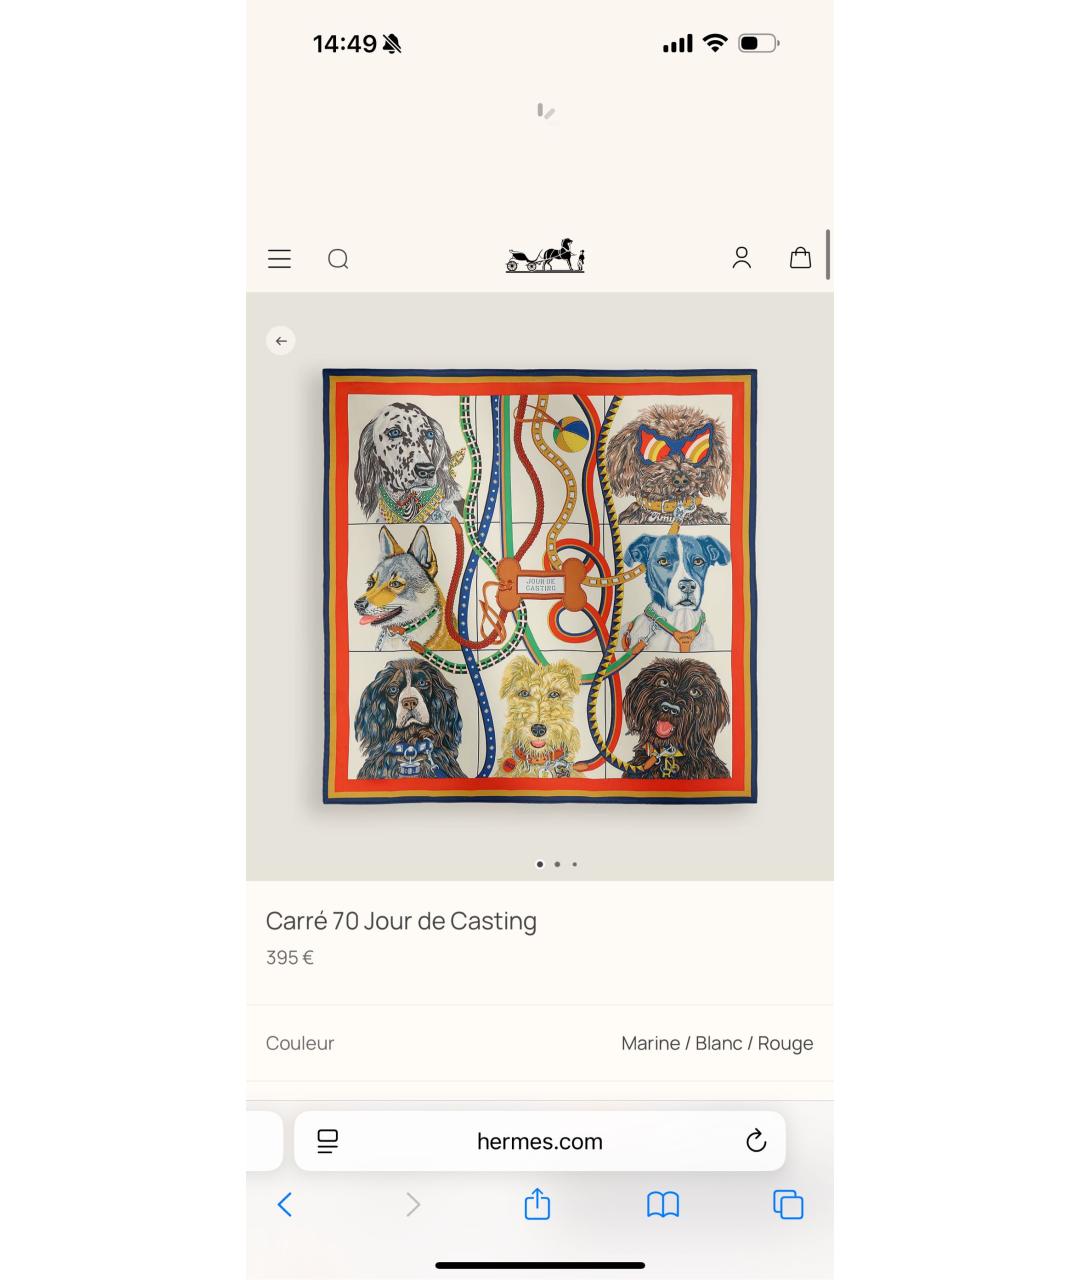Viewport: 1080px width, 1280px height.
Task: Show all open Safari tabs
Action: tap(788, 1205)
